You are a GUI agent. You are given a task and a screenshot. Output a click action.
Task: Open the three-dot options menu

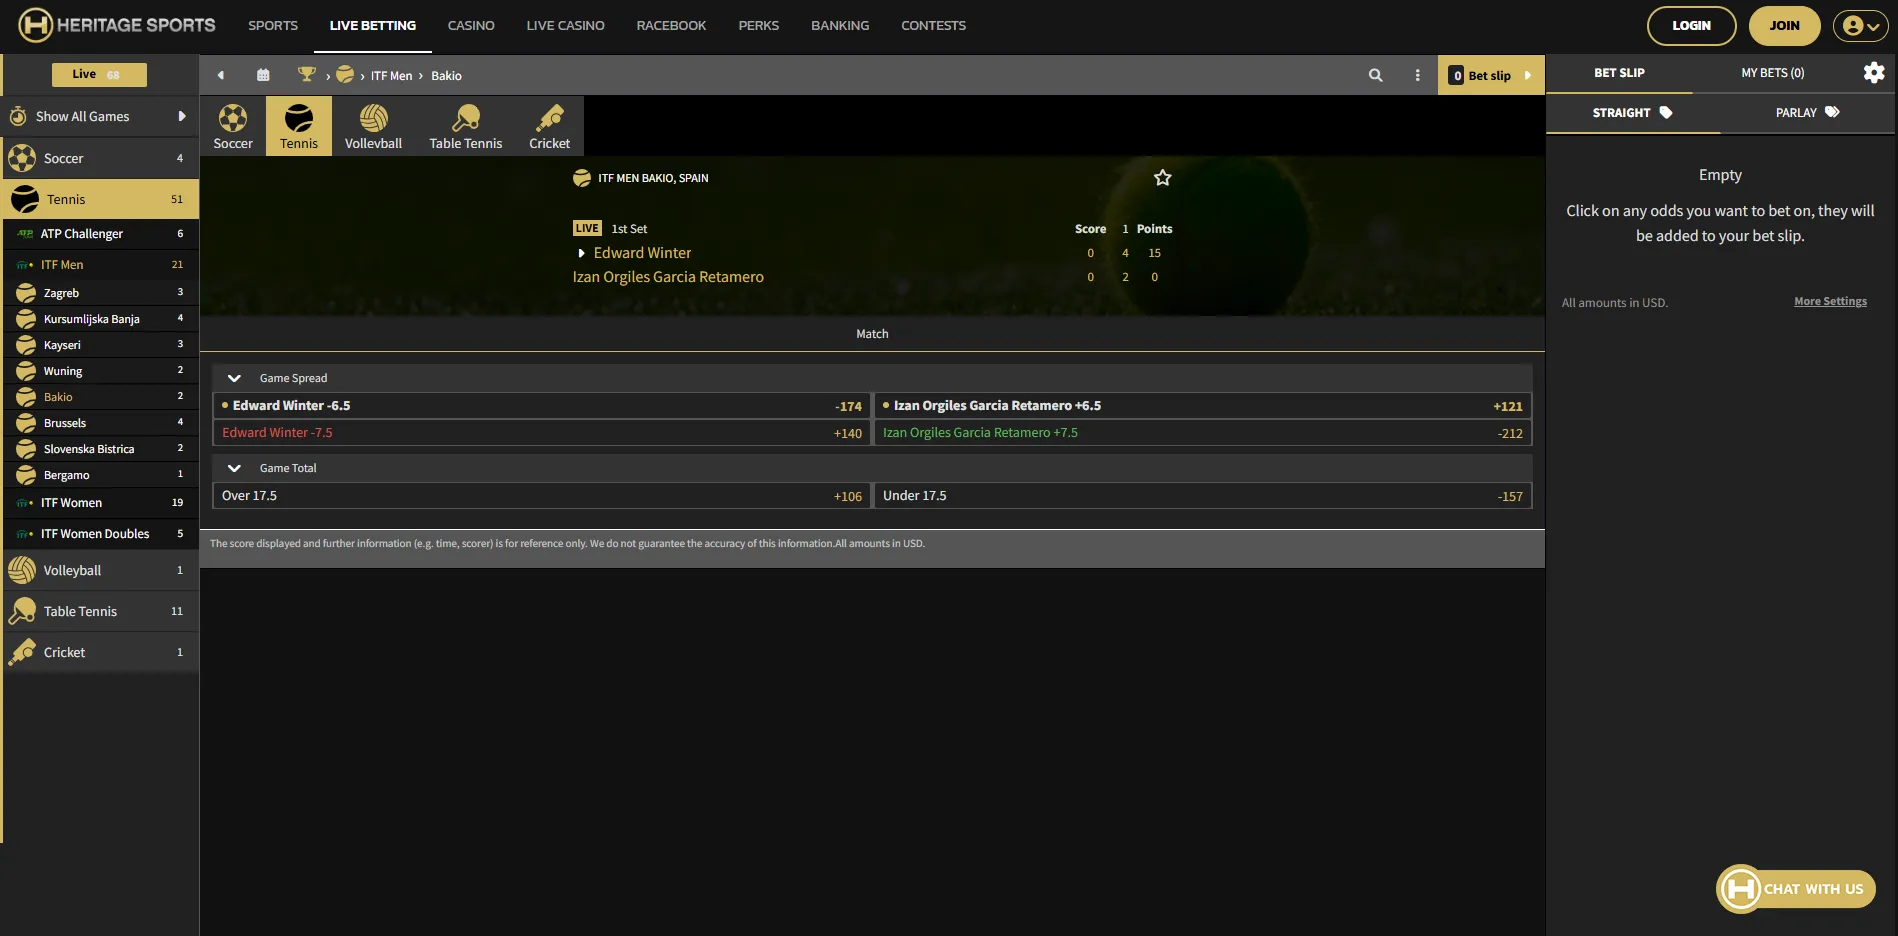point(1417,75)
